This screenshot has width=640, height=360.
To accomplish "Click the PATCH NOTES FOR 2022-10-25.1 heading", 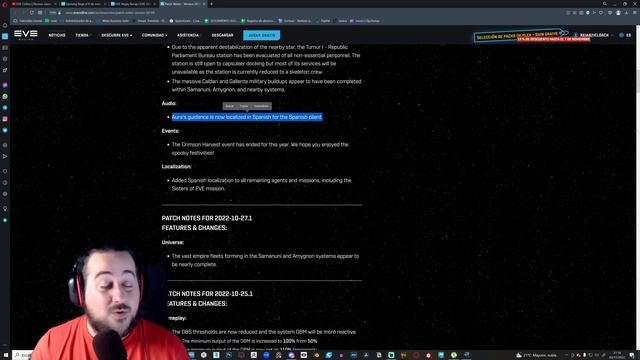I will (210, 294).
